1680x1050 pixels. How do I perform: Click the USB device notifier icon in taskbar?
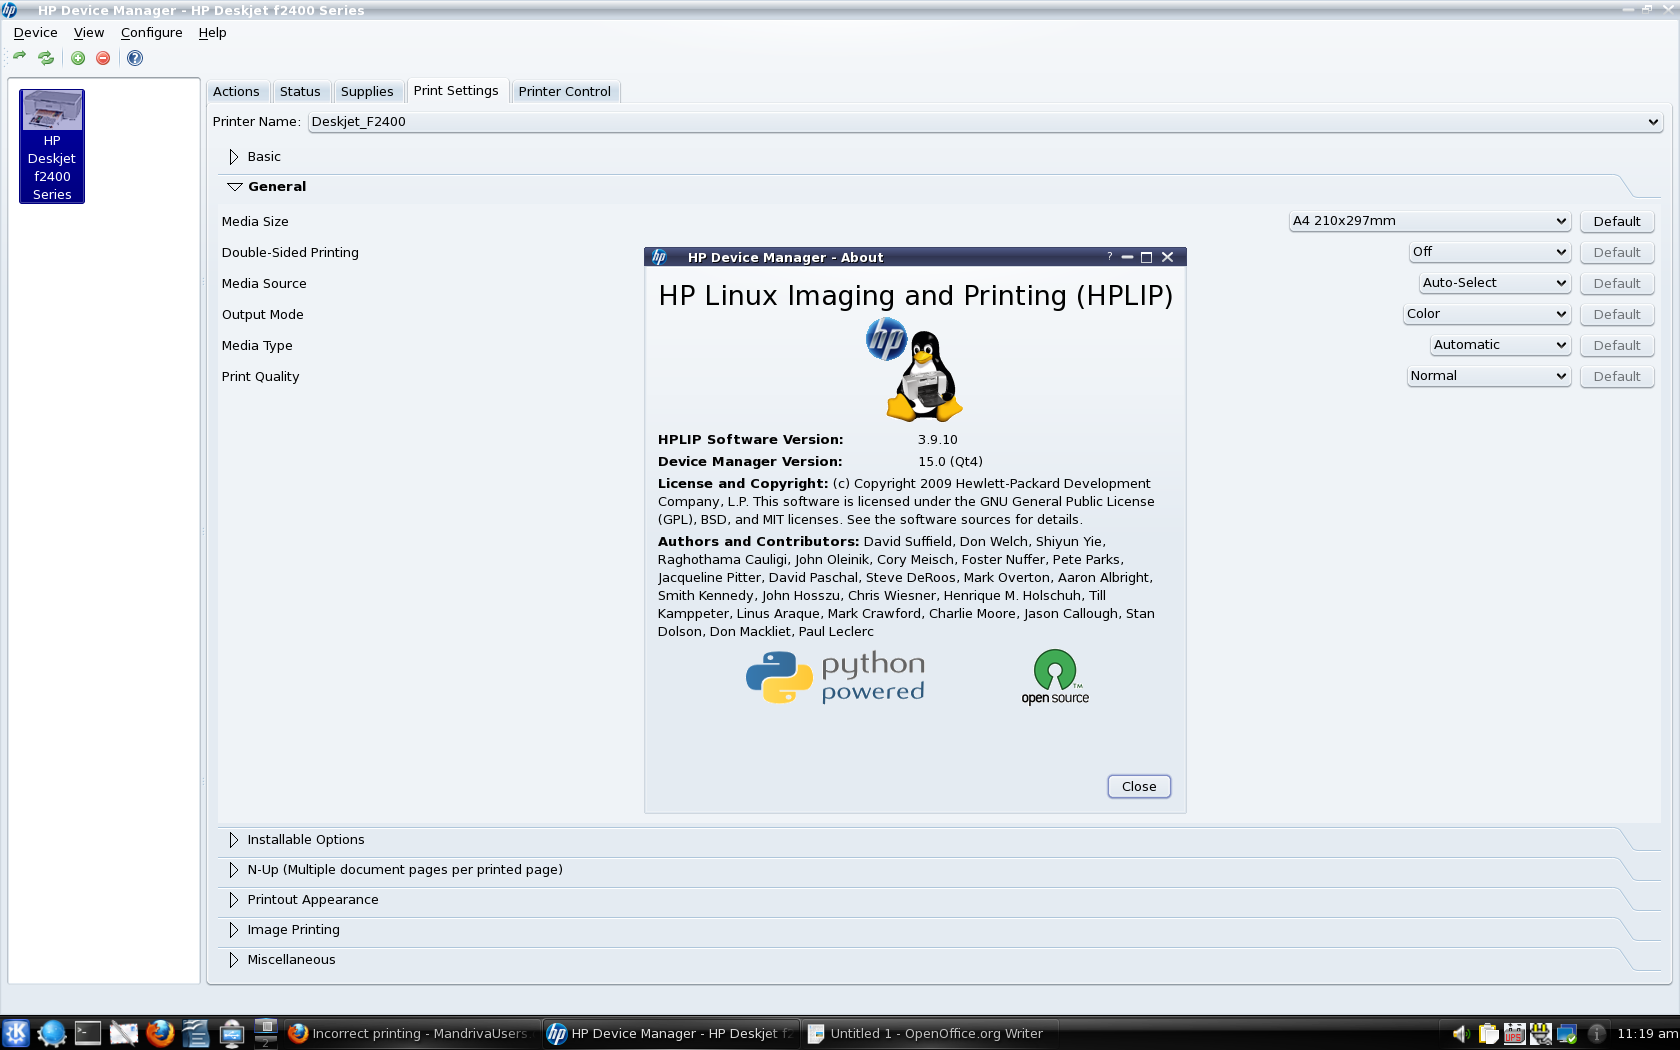[x=232, y=1033]
